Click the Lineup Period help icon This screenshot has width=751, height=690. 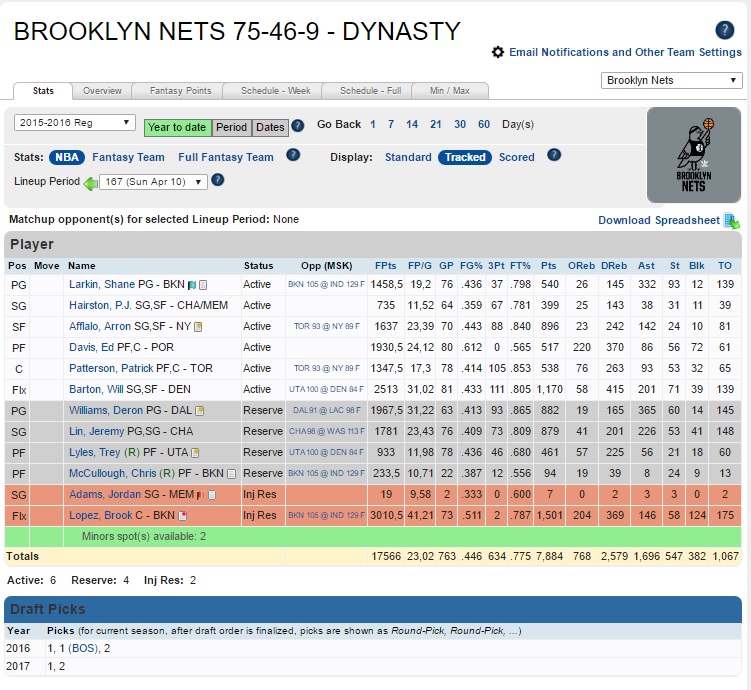pyautogui.click(x=217, y=180)
